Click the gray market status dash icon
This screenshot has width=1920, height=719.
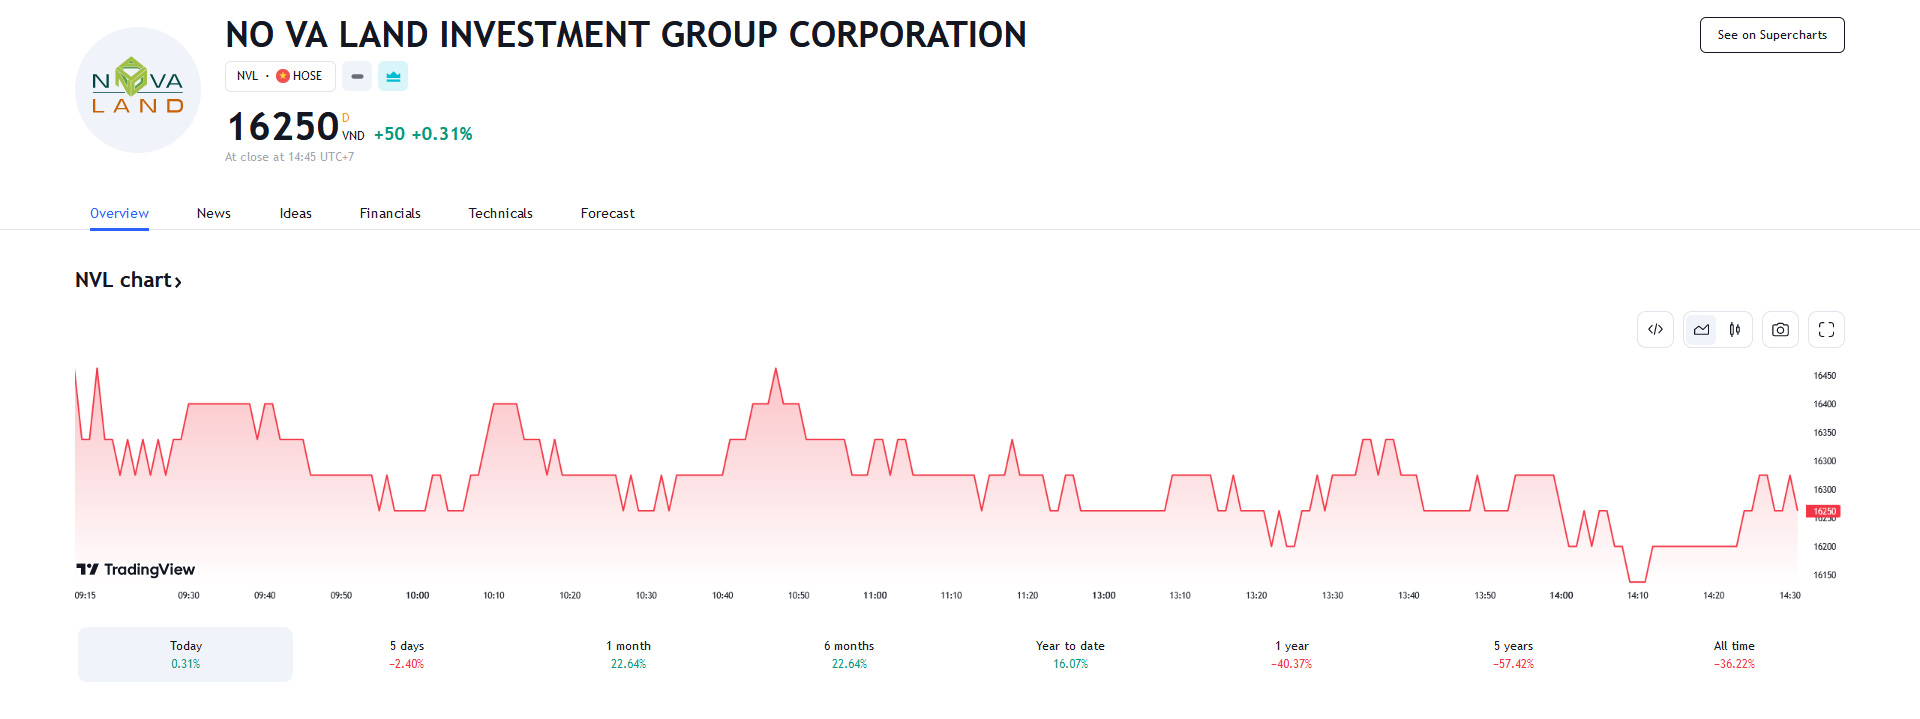click(357, 76)
